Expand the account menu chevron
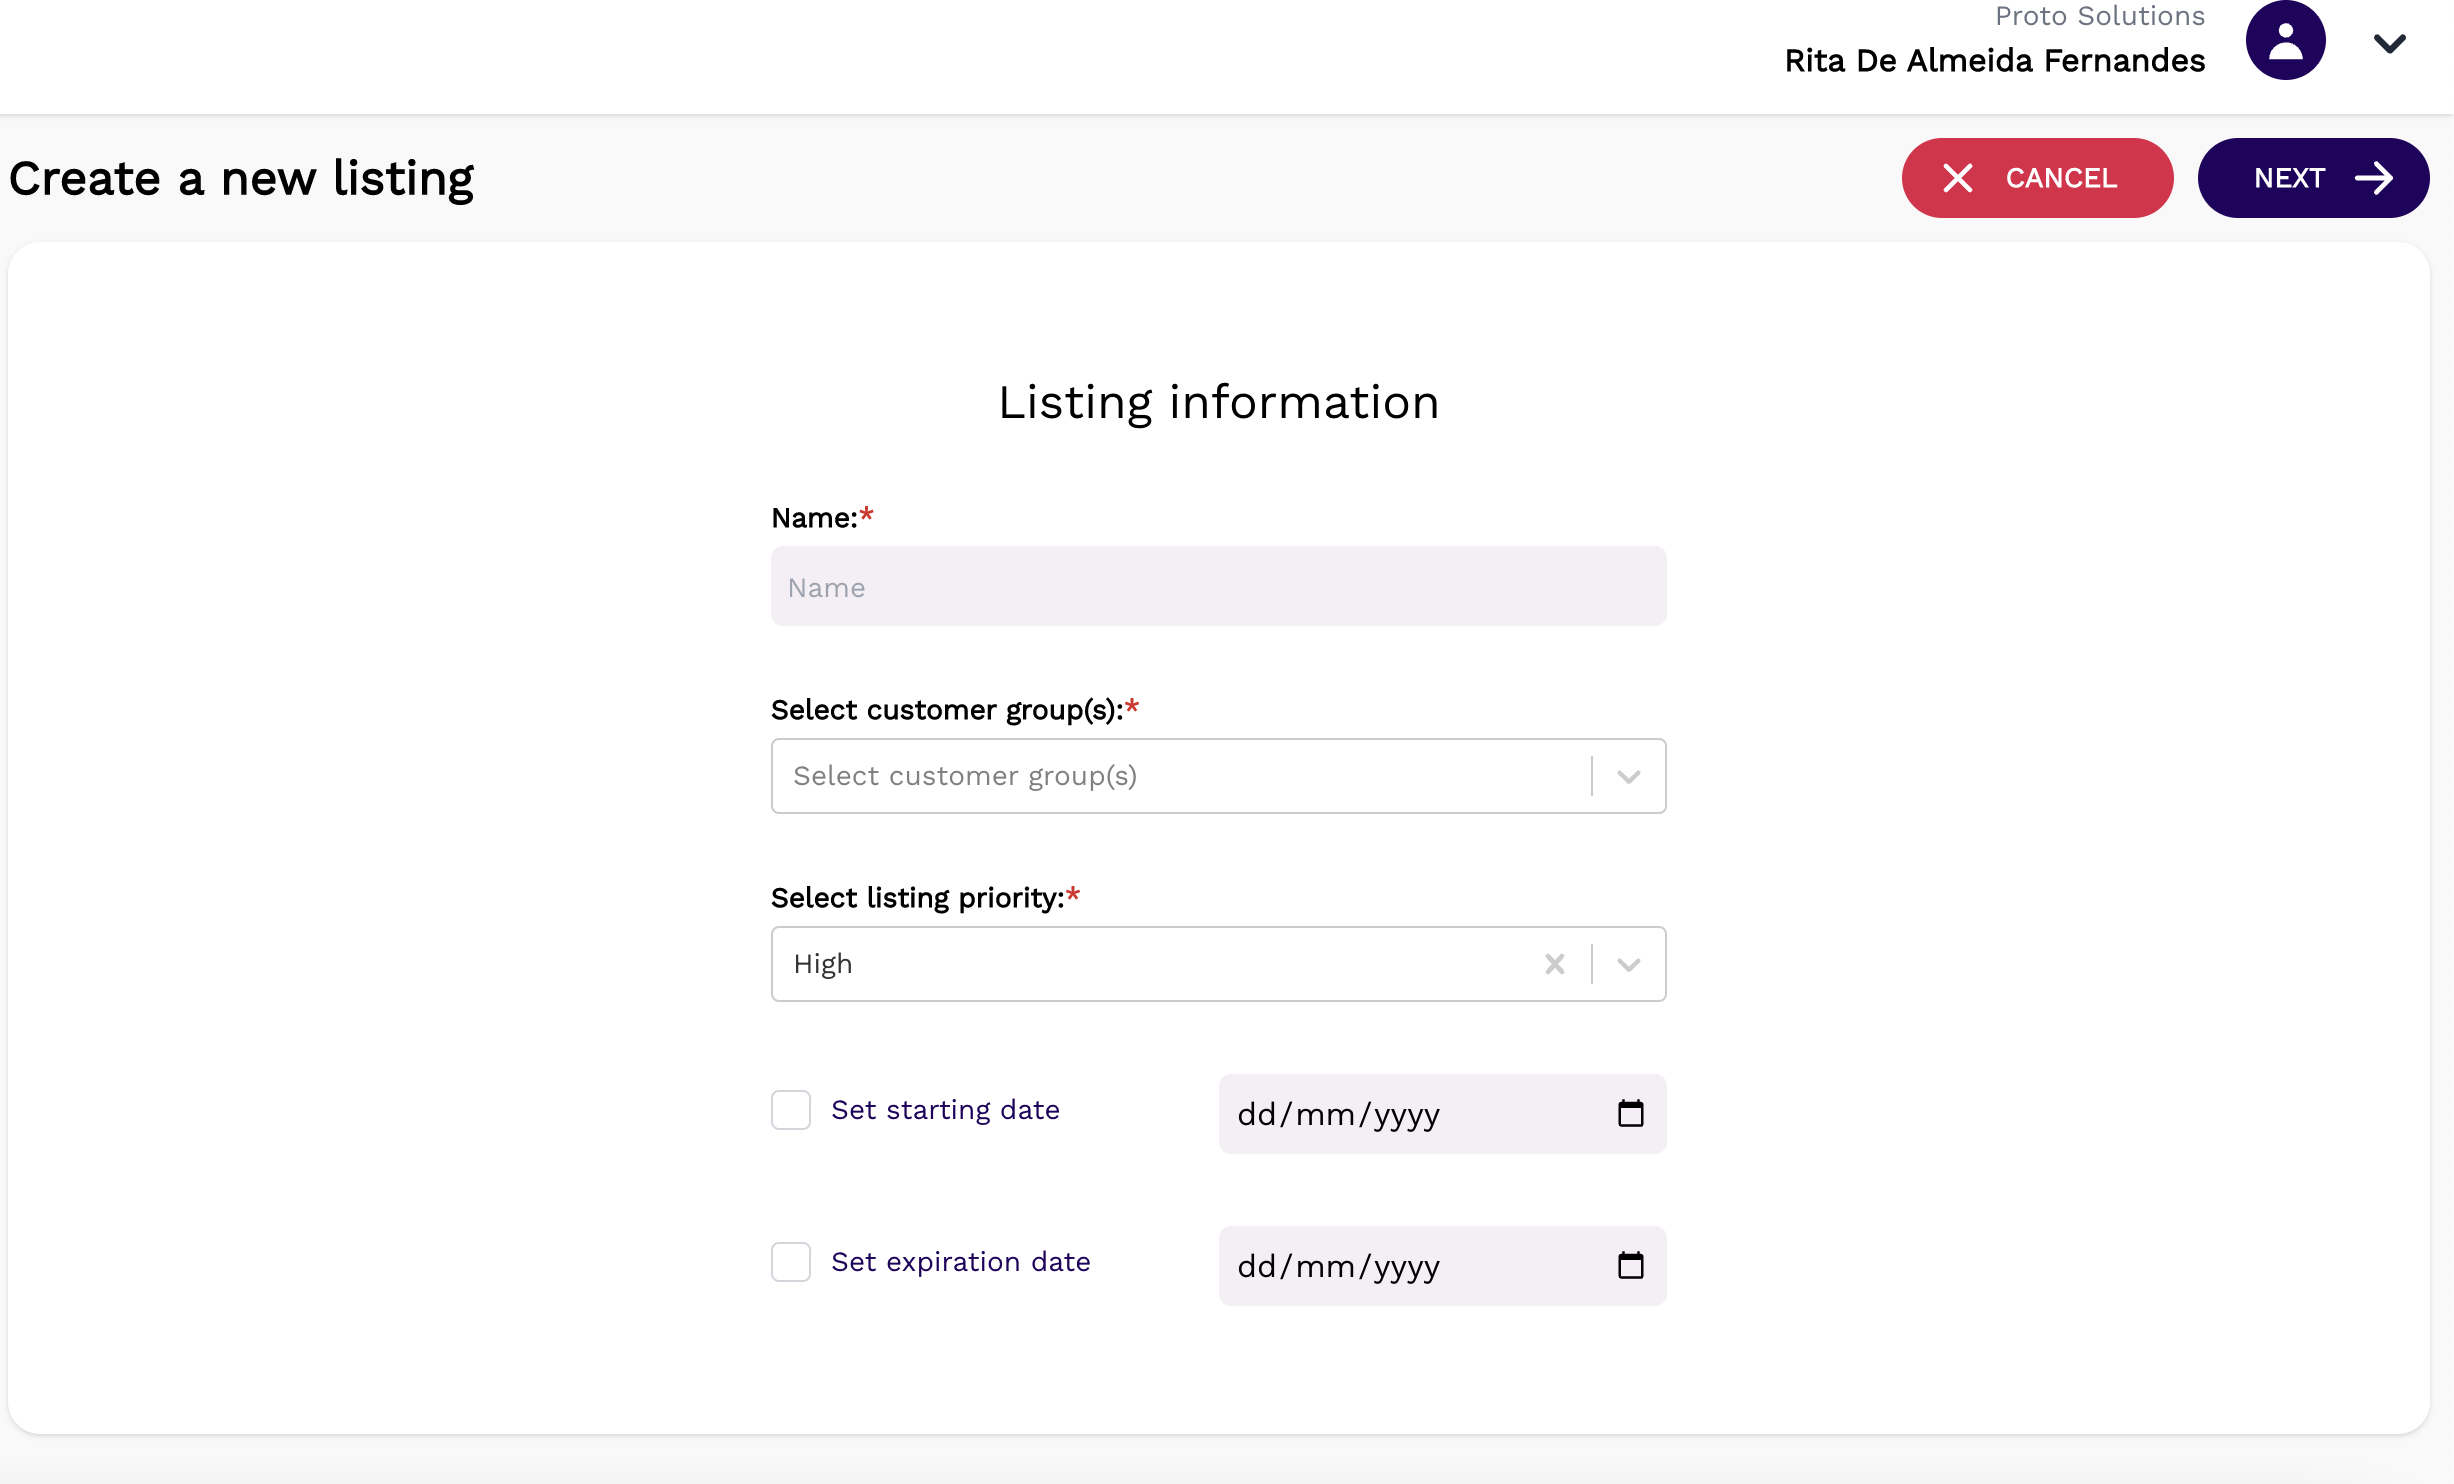This screenshot has height=1484, width=2454. click(2389, 43)
